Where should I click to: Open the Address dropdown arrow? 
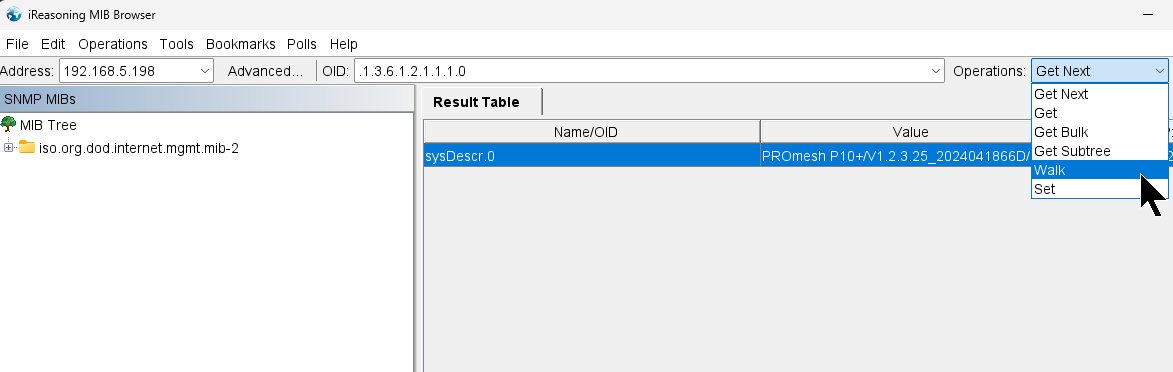tap(205, 71)
